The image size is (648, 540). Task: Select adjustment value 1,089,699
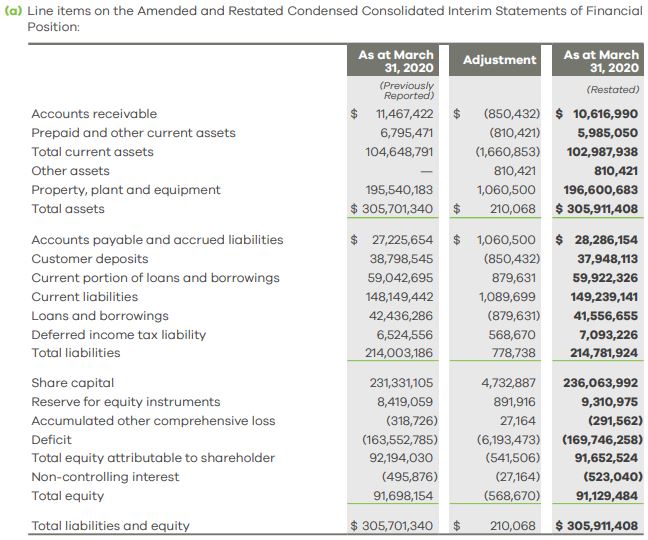pyautogui.click(x=507, y=297)
